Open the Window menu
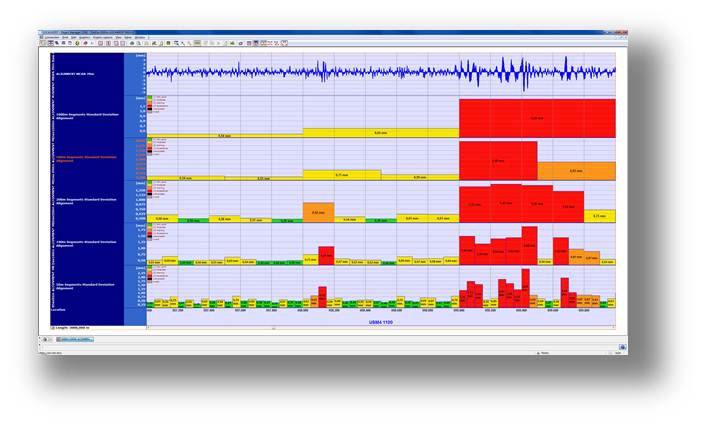The height and width of the screenshot is (425, 704). coord(140,38)
